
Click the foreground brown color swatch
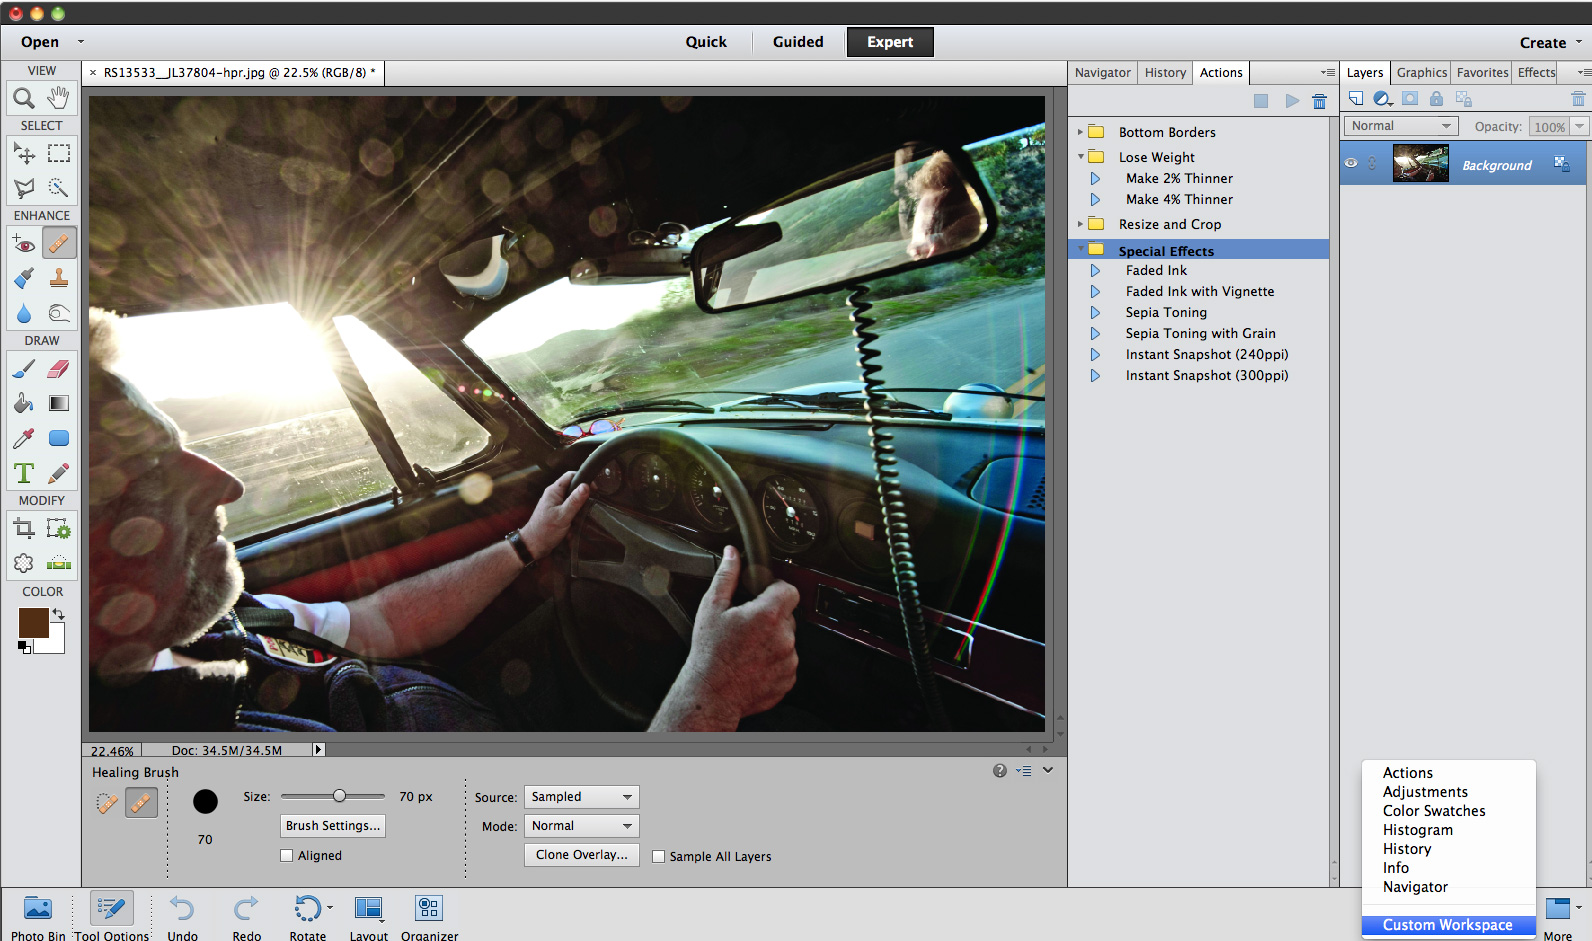tap(33, 622)
